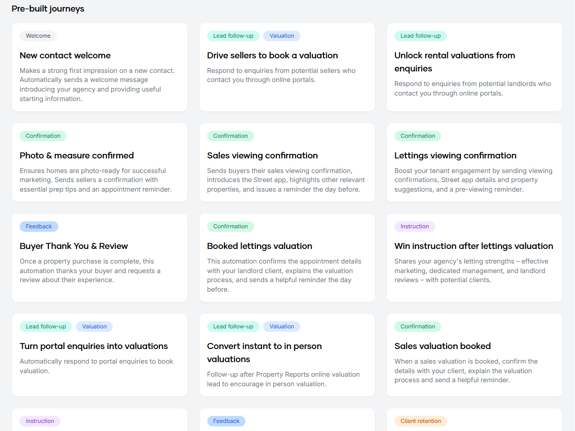This screenshot has width=575, height=431.
Task: Click Confirmation tag on Sales valuation booked card
Action: coord(418,326)
